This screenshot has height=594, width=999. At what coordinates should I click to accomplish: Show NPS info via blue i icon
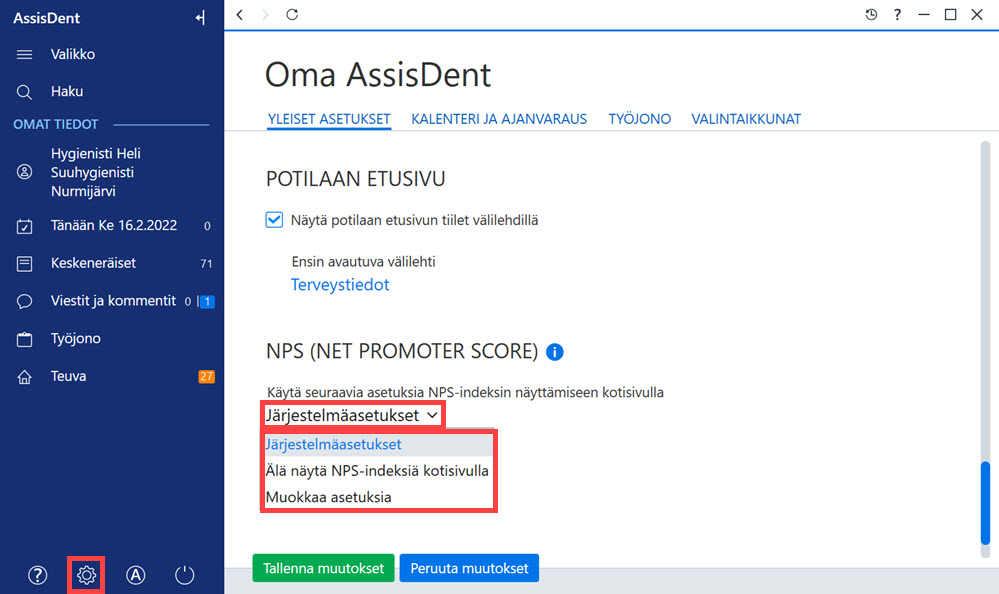[554, 352]
